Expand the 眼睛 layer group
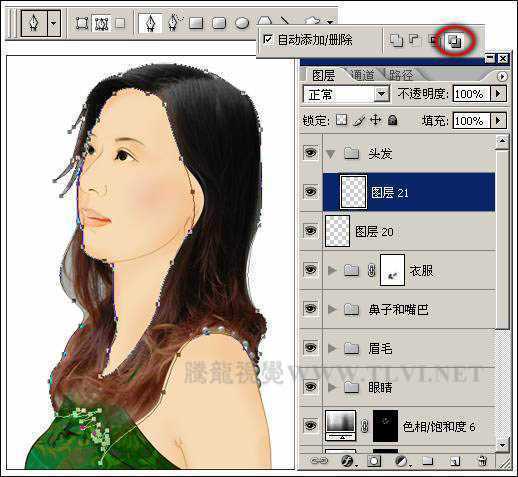 coord(332,388)
